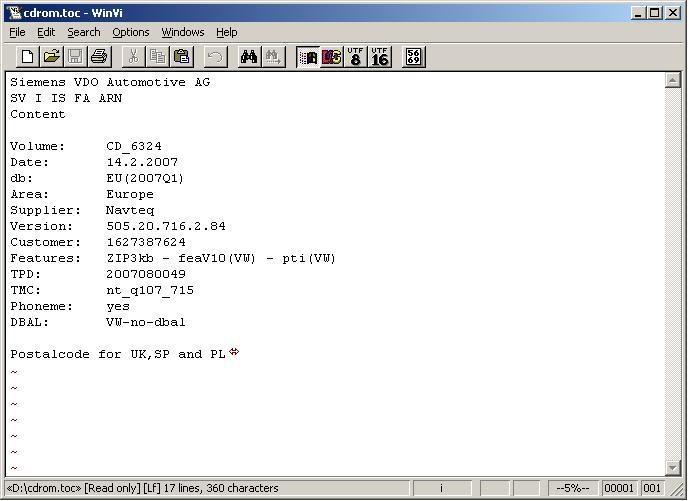Minimize the WinVi window
The image size is (689, 501).
pos(638,13)
